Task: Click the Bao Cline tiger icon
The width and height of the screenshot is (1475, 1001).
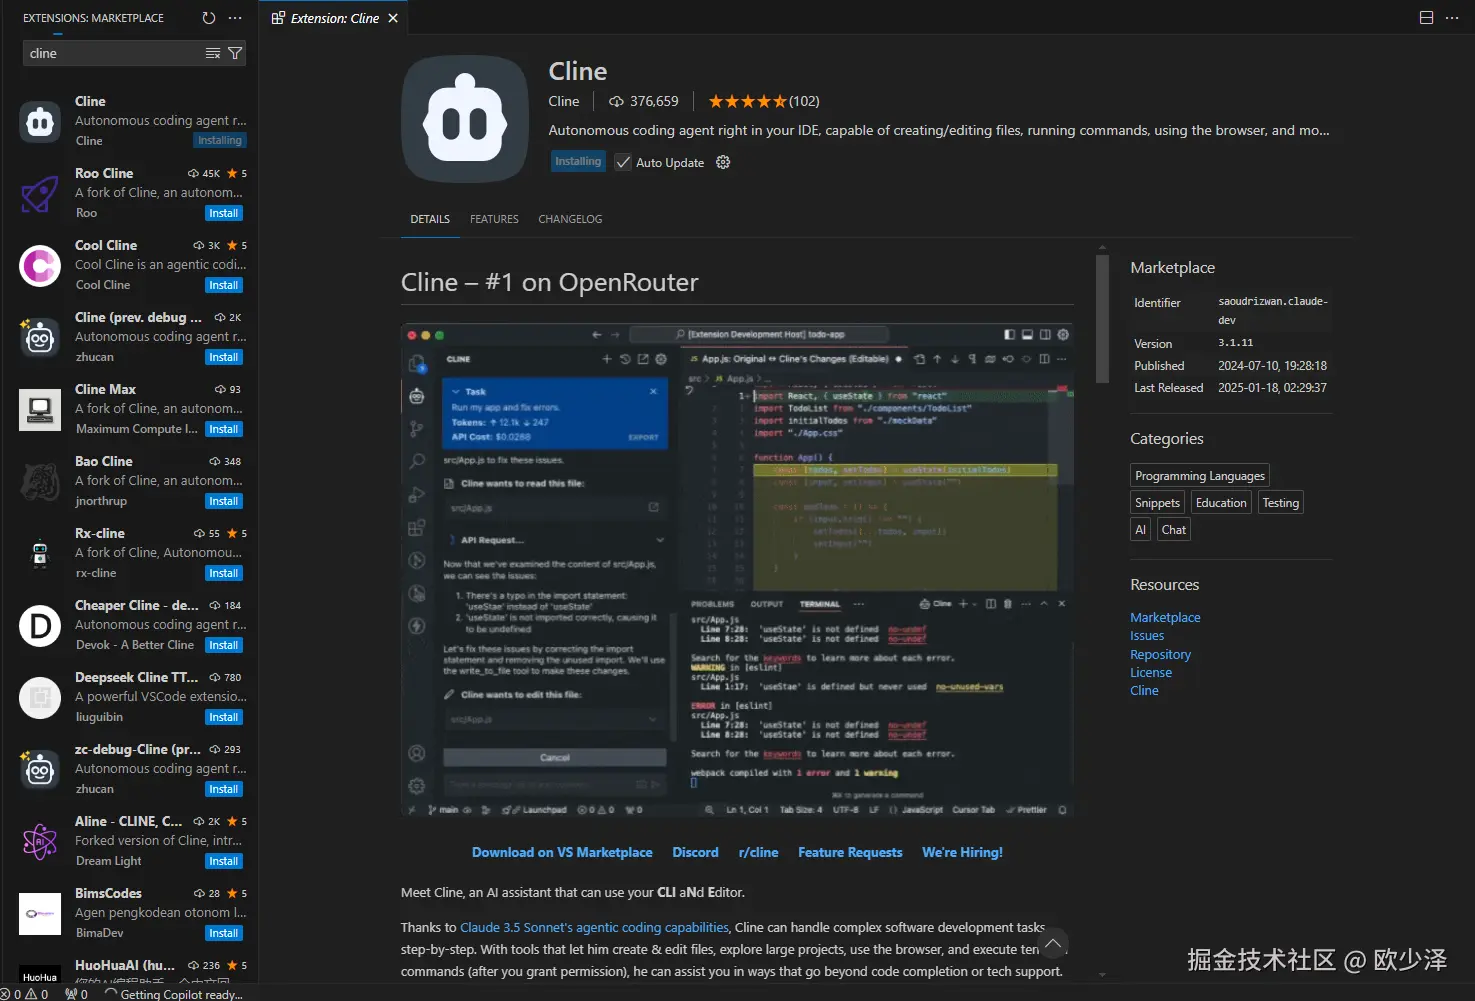Action: coord(40,482)
